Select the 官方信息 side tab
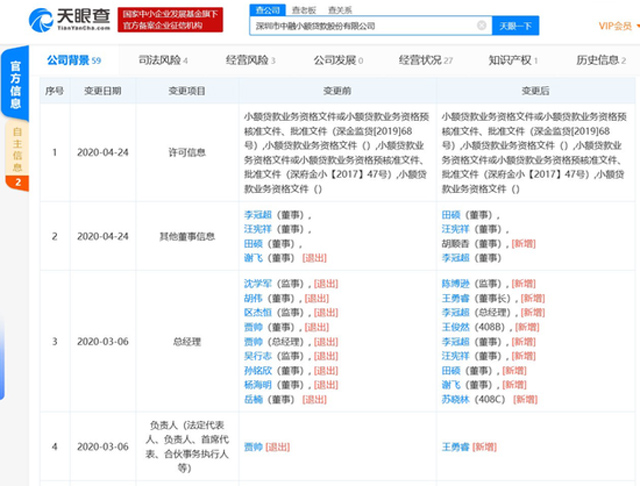Image resolution: width=640 pixels, height=486 pixels. point(16,84)
